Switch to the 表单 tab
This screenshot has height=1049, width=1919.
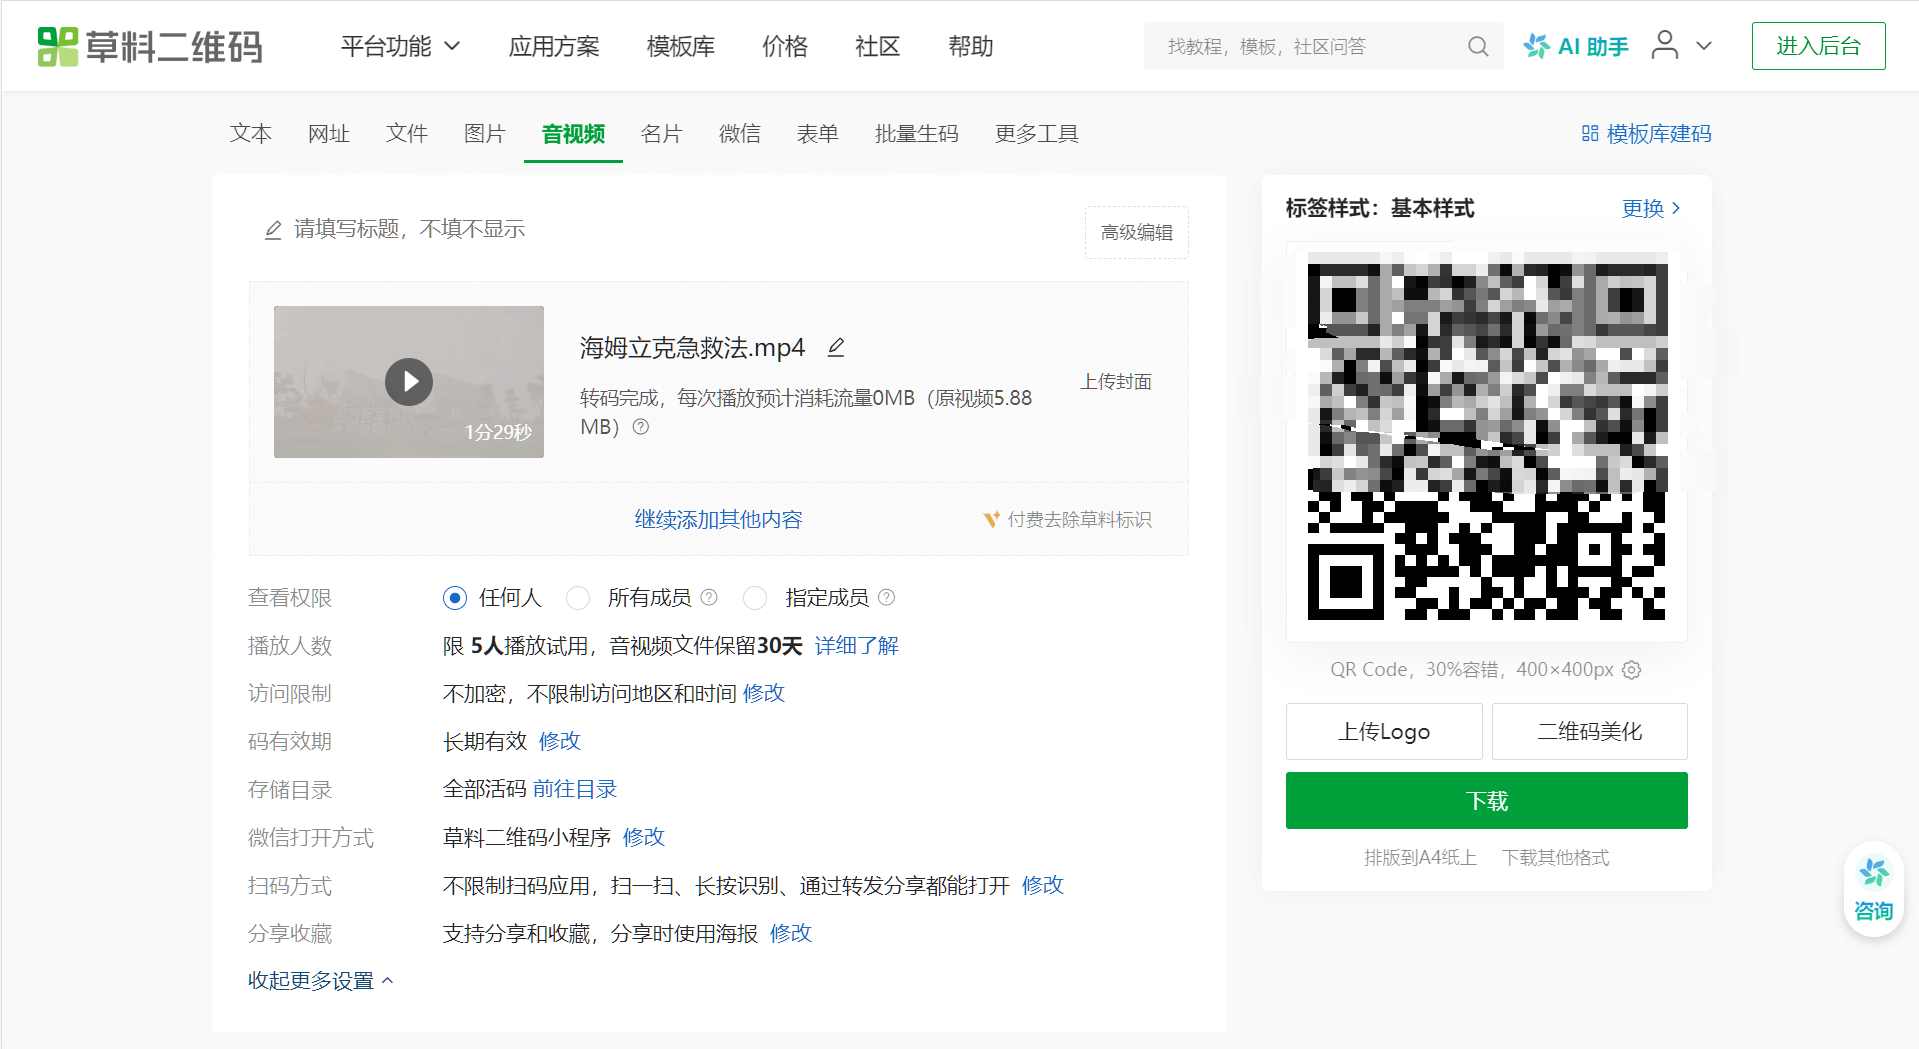point(817,134)
